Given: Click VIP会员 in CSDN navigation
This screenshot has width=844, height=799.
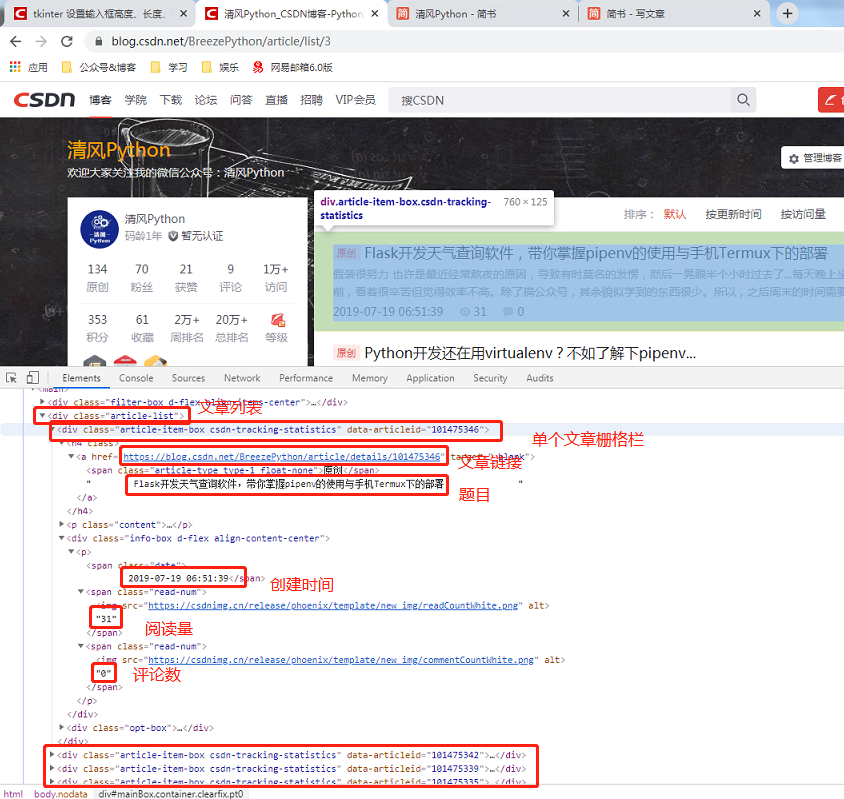Looking at the screenshot, I should point(355,100).
